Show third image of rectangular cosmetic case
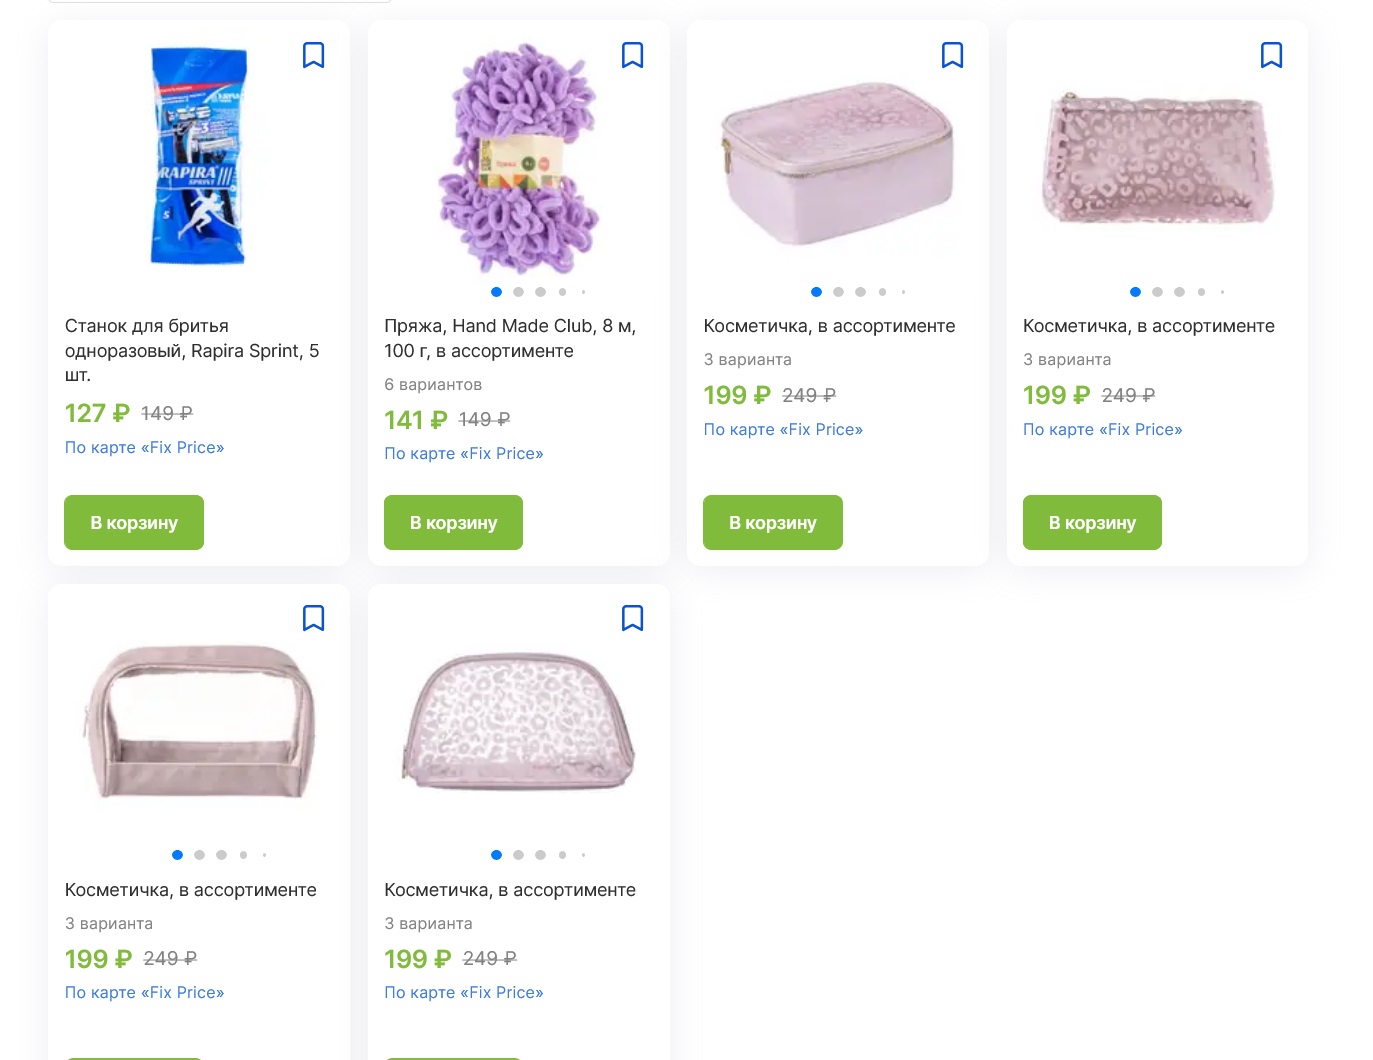 860,292
